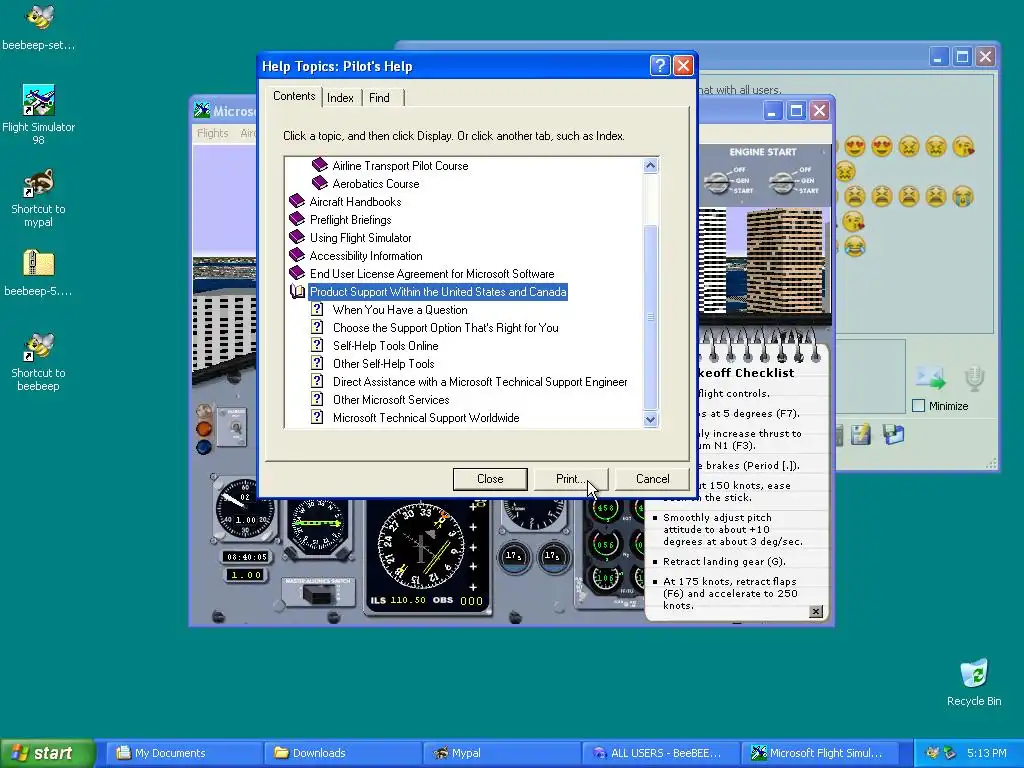Click the question mark help button in Pilot's Help title bar
The image size is (1024, 768).
(660, 66)
